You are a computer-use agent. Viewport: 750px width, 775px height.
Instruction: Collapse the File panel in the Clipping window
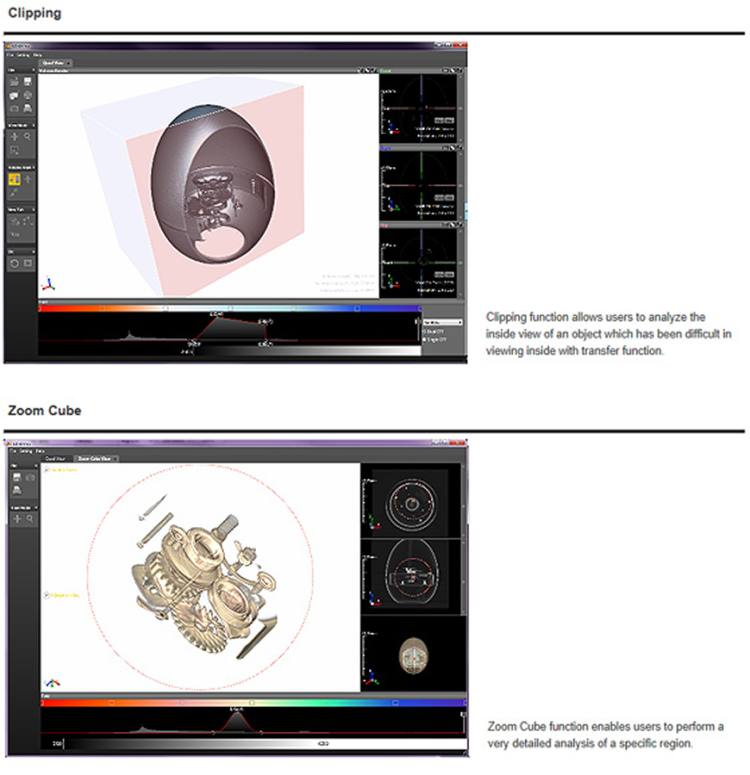(x=33, y=70)
